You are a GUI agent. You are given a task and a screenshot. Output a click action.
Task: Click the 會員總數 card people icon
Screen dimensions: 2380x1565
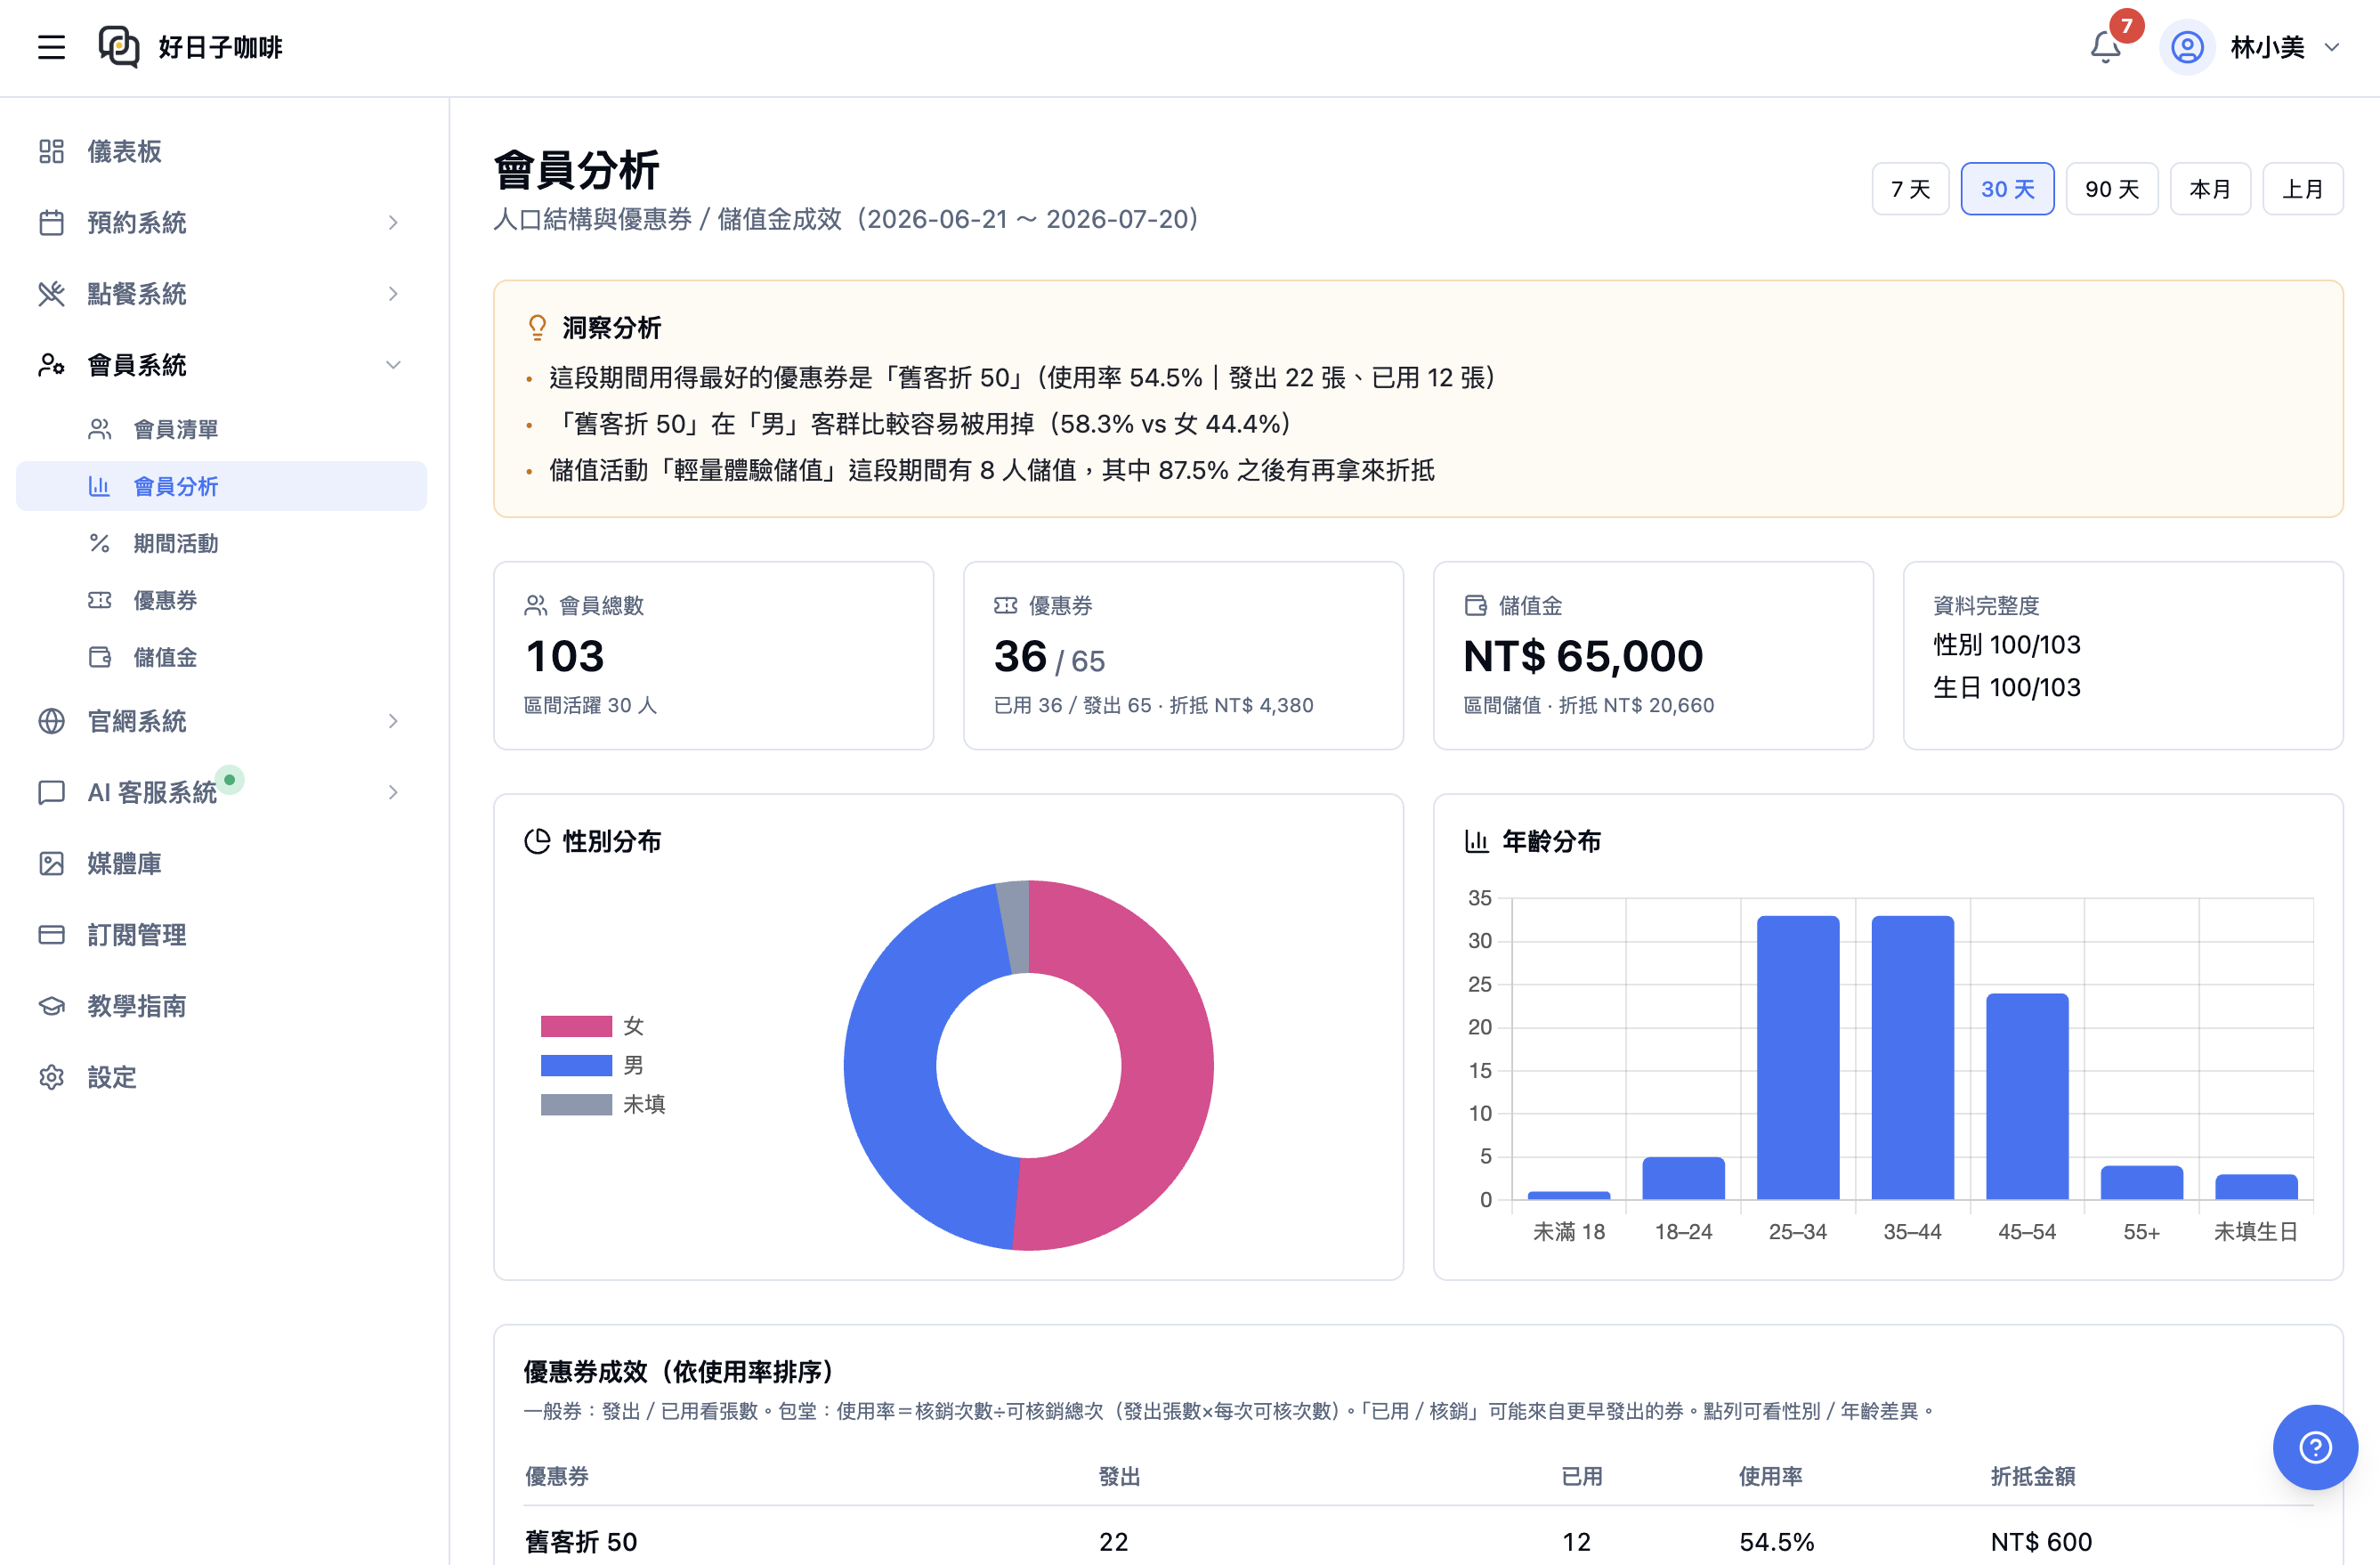535,605
